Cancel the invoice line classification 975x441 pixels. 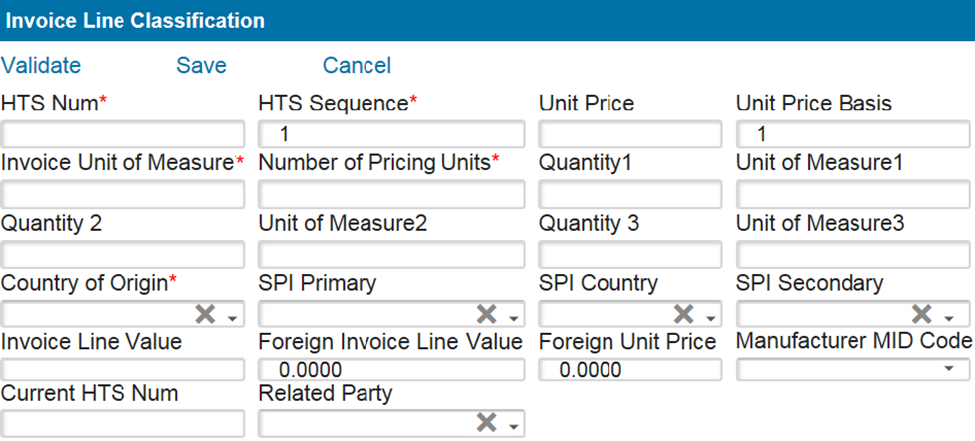tap(356, 66)
